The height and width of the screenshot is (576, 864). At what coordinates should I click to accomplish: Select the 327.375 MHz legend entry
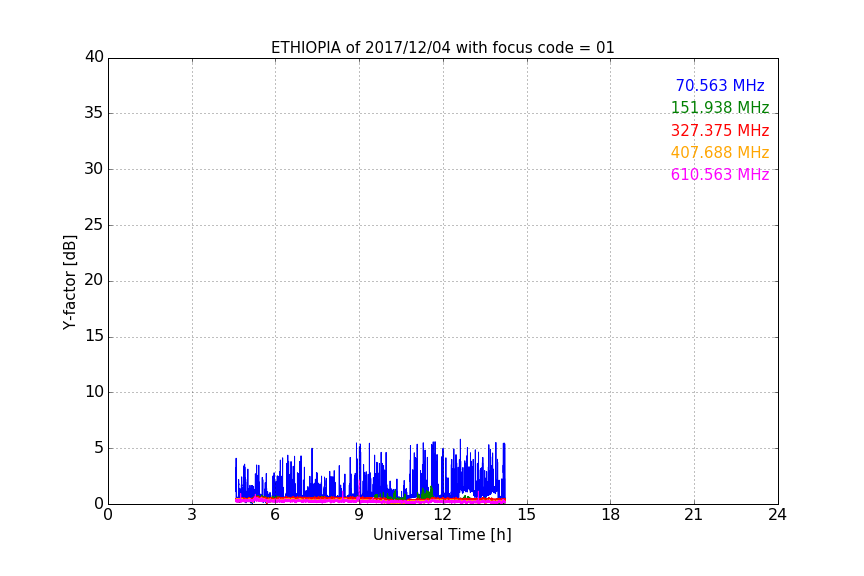[720, 131]
